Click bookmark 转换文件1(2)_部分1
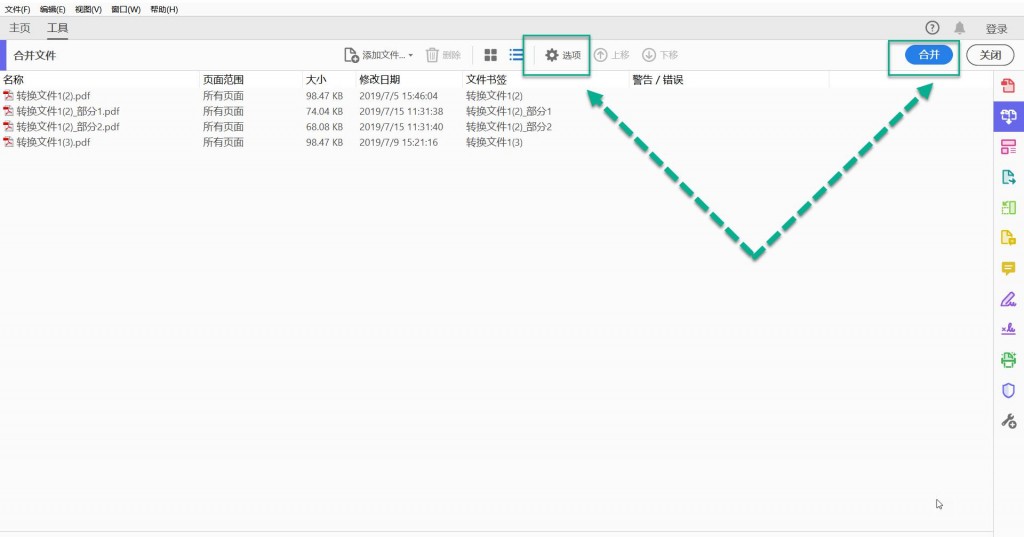This screenshot has width=1024, height=537. tap(509, 111)
